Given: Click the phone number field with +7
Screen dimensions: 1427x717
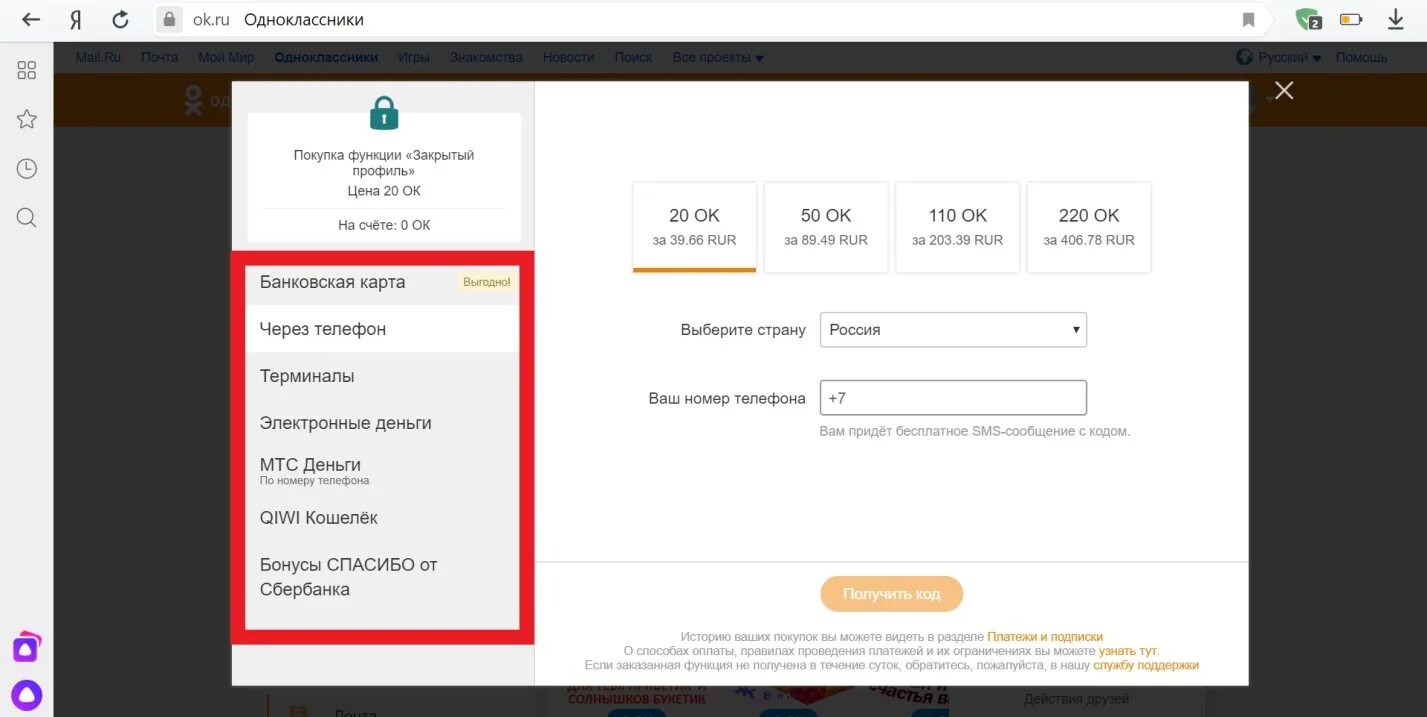Looking at the screenshot, I should point(953,398).
